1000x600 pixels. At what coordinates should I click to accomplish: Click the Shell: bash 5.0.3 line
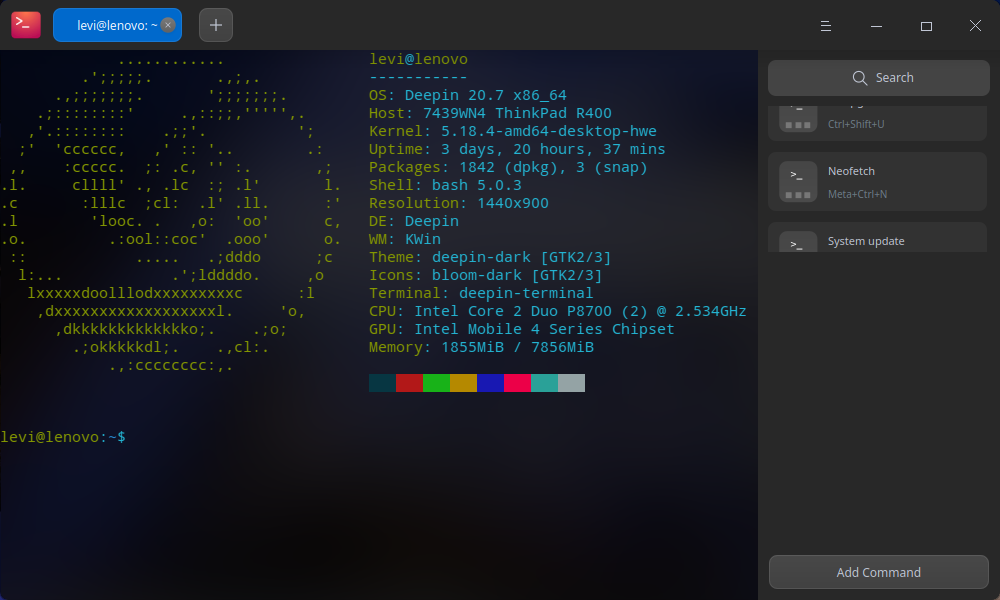(x=445, y=185)
